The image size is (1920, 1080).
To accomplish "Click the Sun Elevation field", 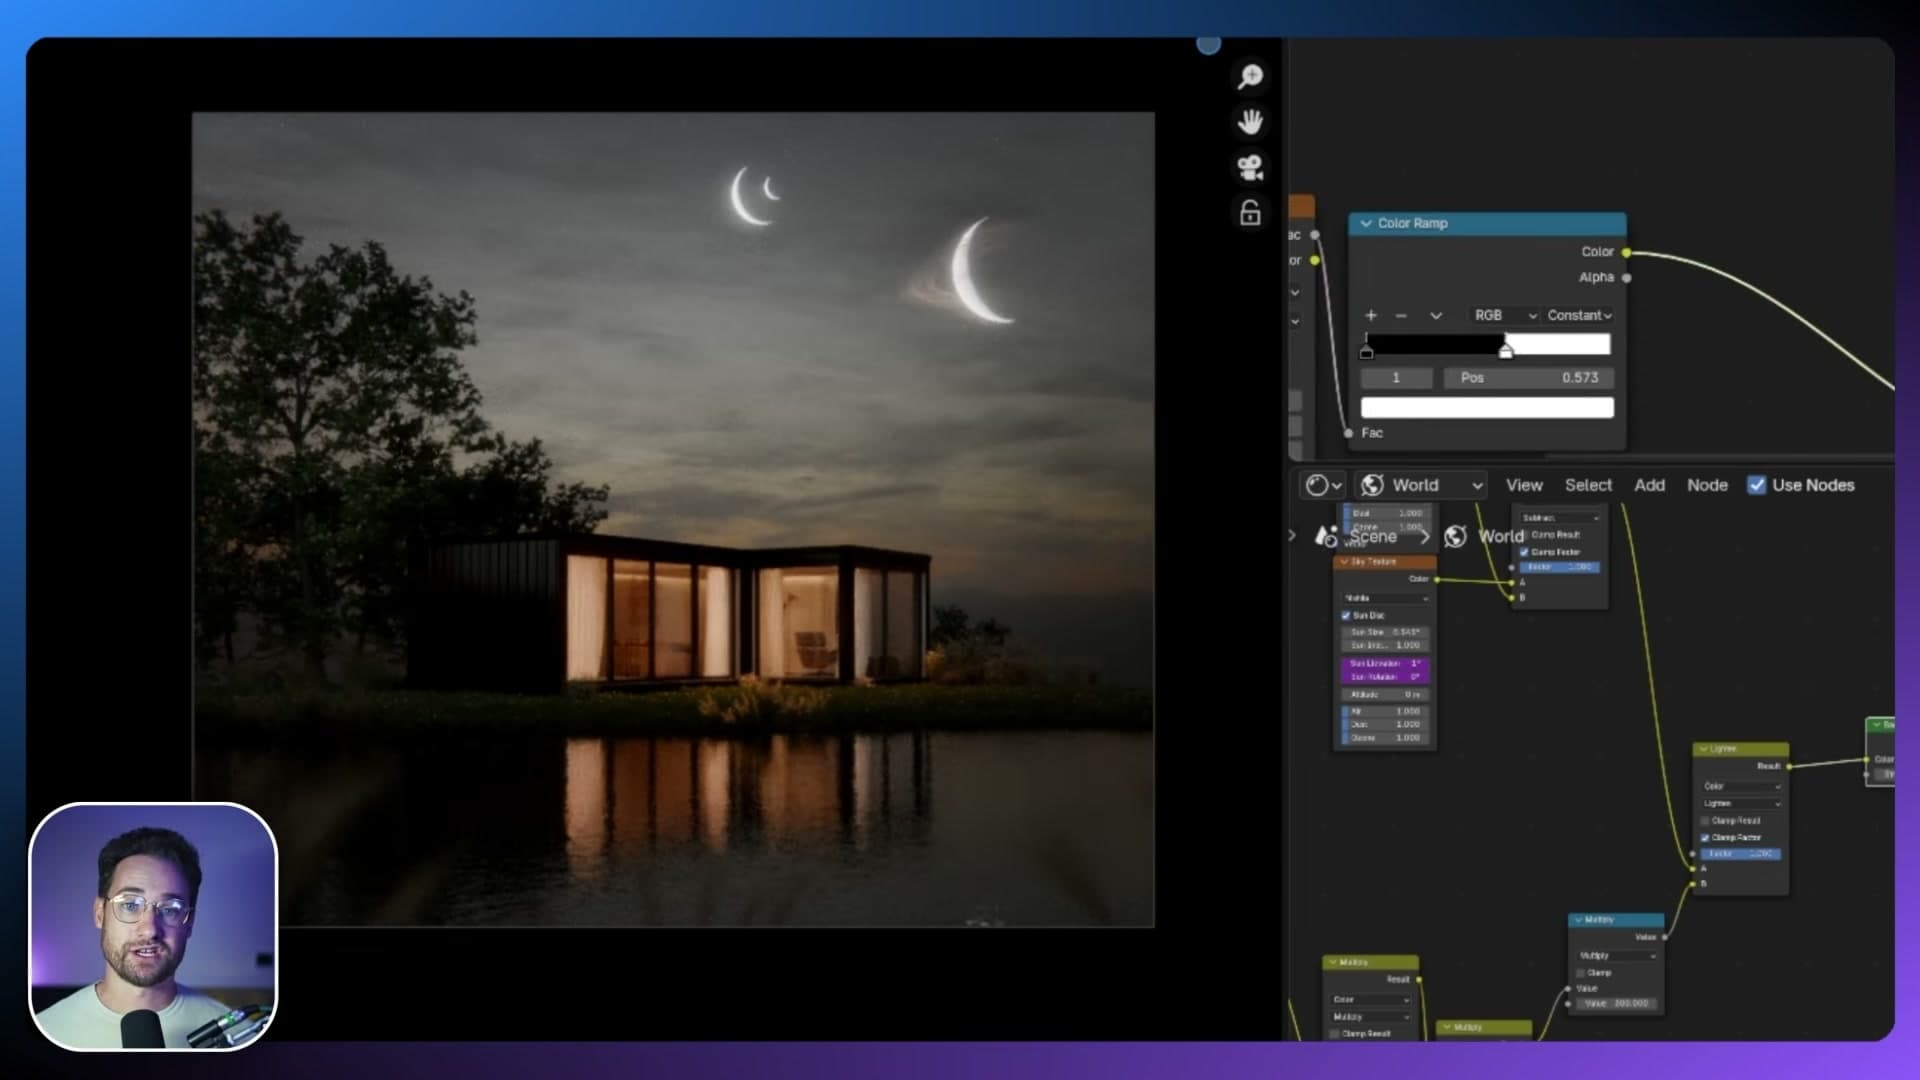I will pos(1386,664).
